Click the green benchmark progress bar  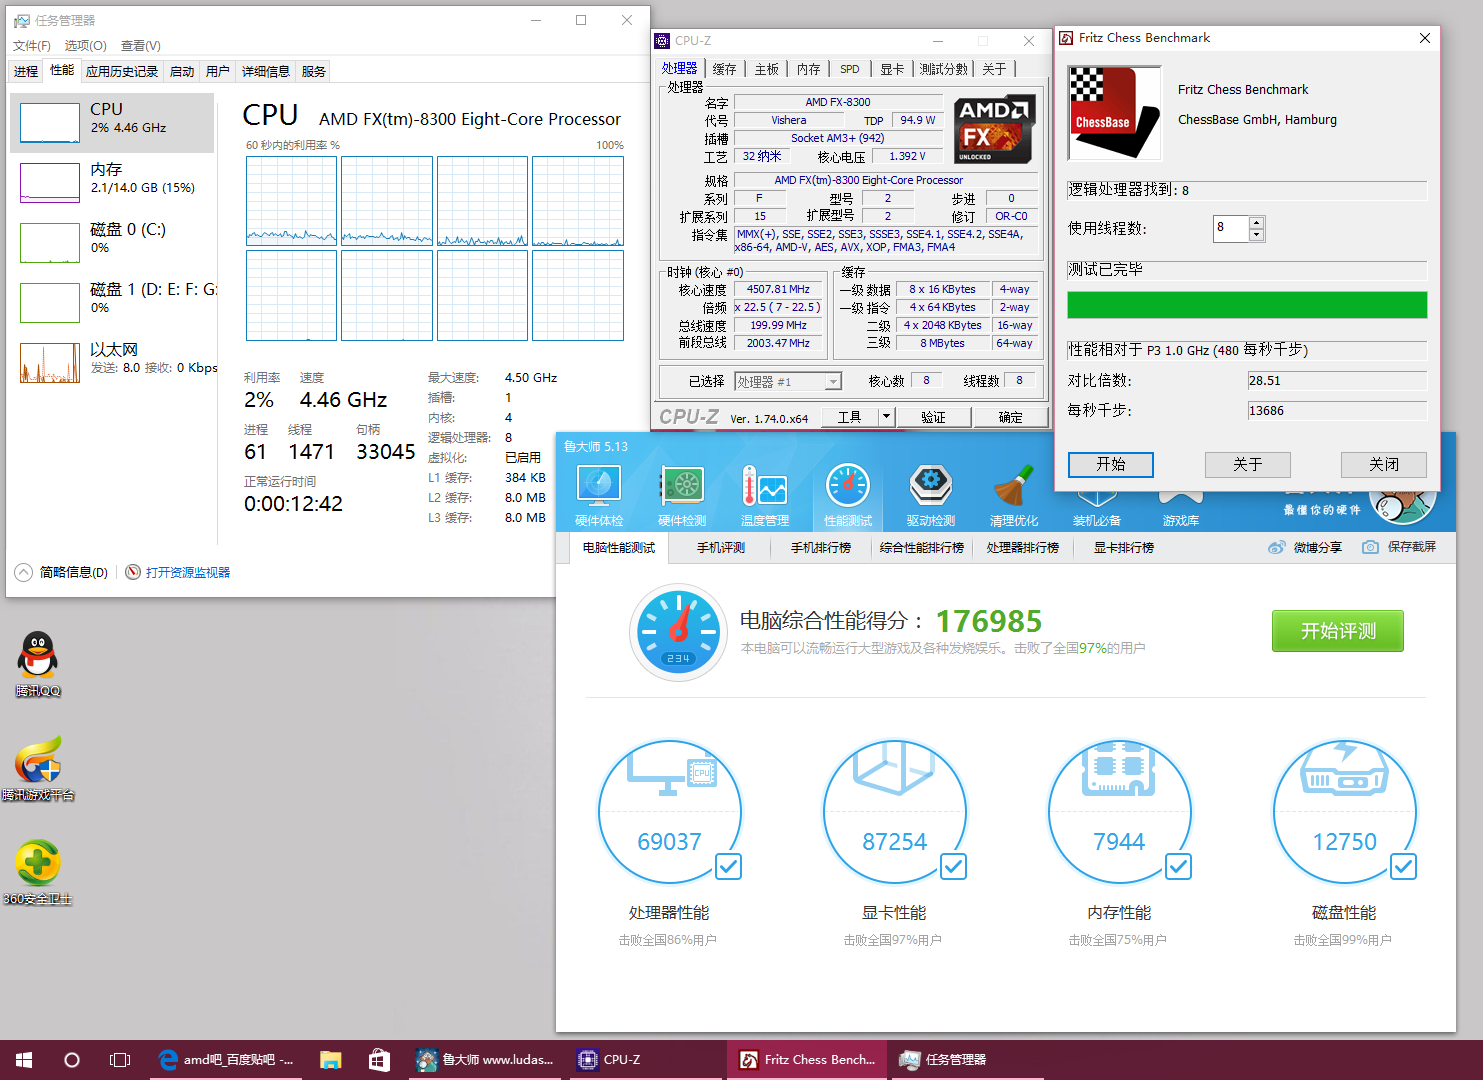1247,305
